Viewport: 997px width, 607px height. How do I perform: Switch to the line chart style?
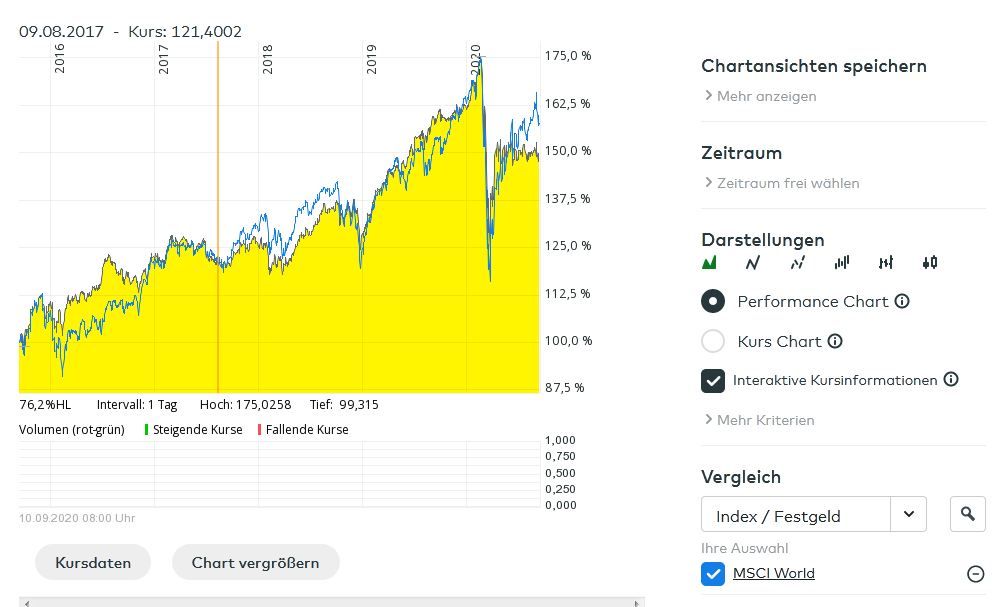click(752, 262)
